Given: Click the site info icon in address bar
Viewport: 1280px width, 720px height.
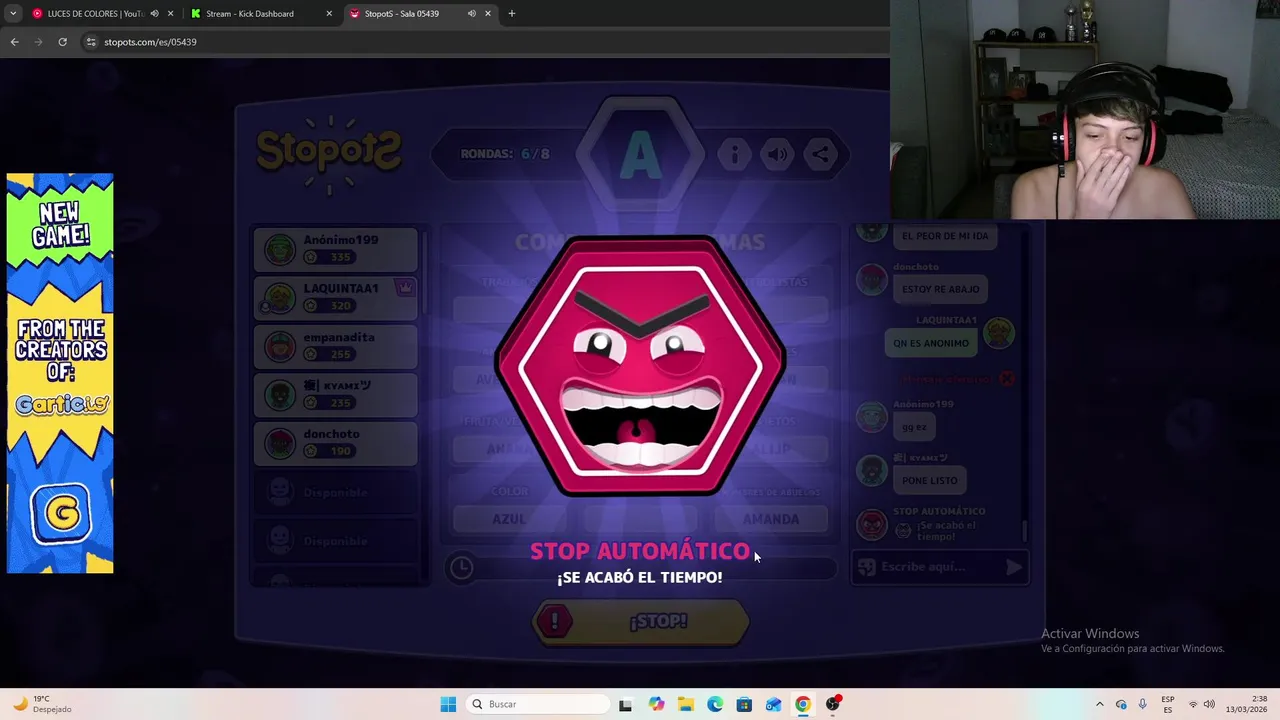Looking at the screenshot, I should (x=91, y=42).
